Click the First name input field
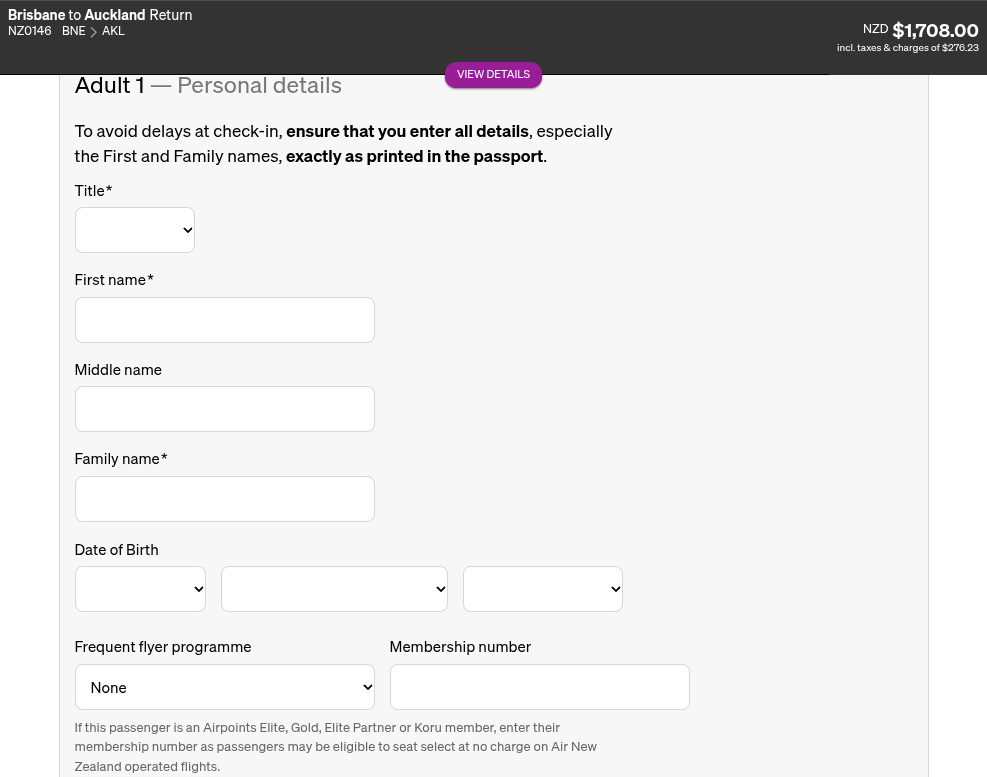The image size is (987, 777). pyautogui.click(x=225, y=320)
